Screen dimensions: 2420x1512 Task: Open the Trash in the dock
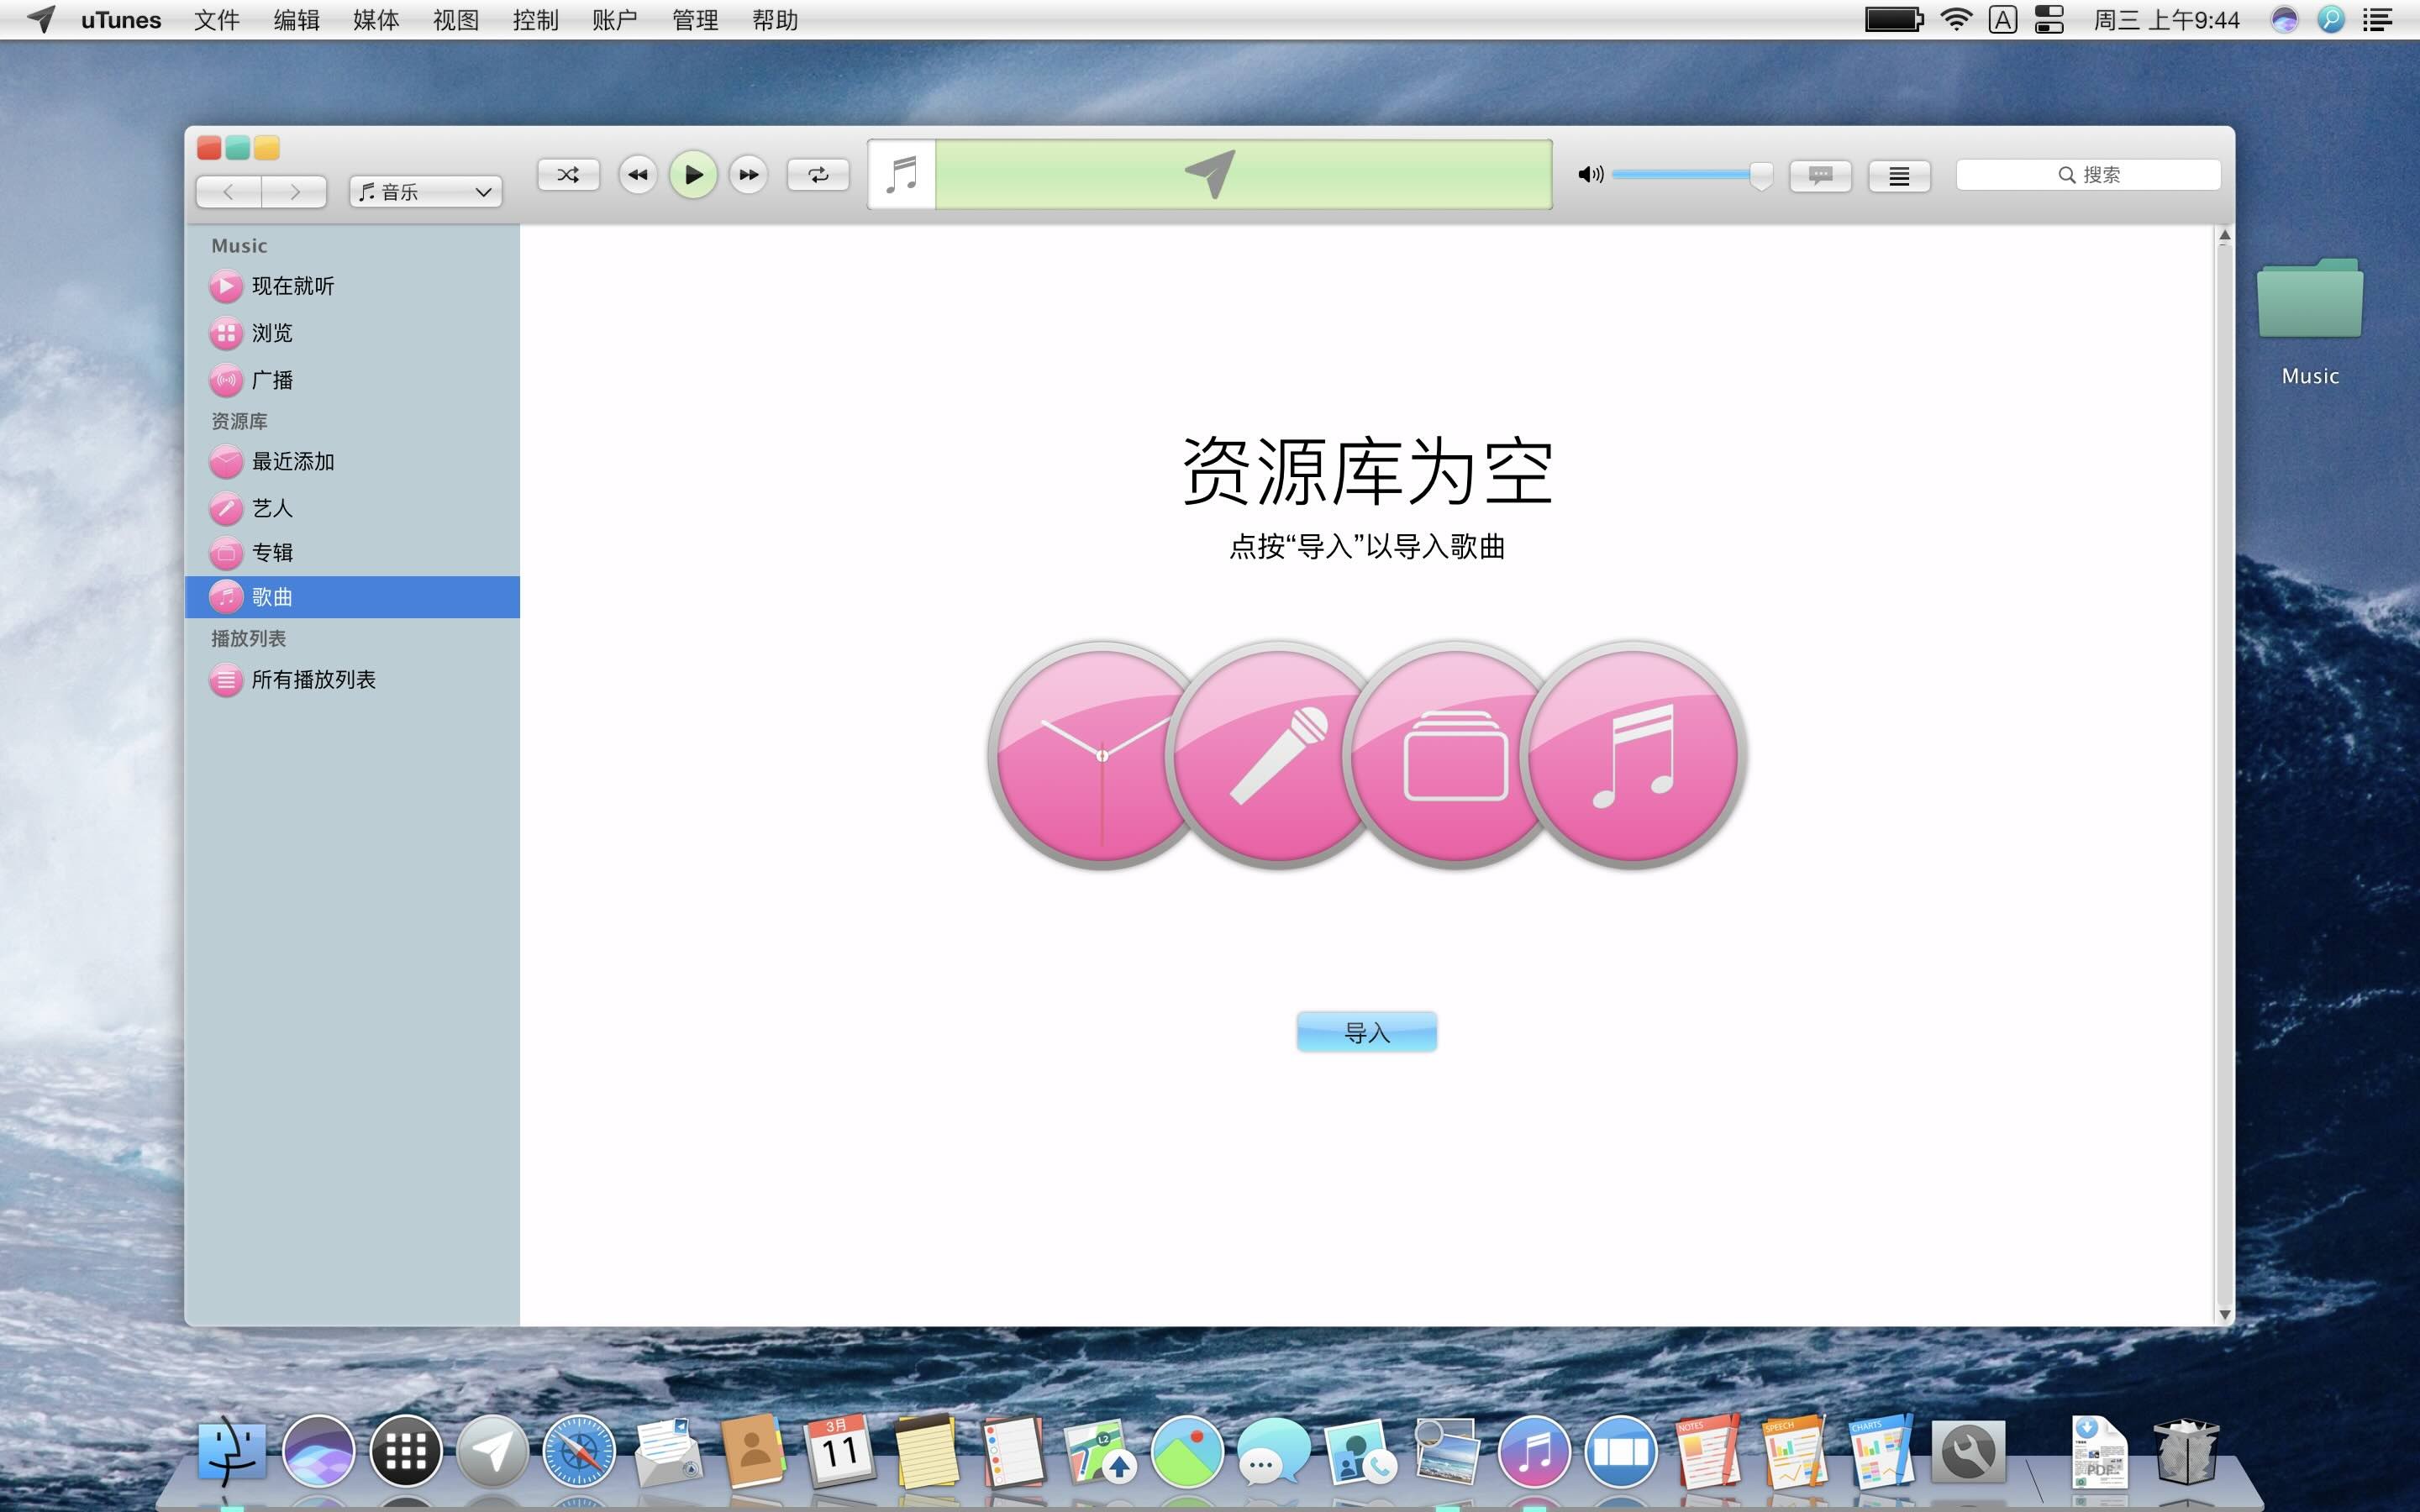tap(2186, 1451)
